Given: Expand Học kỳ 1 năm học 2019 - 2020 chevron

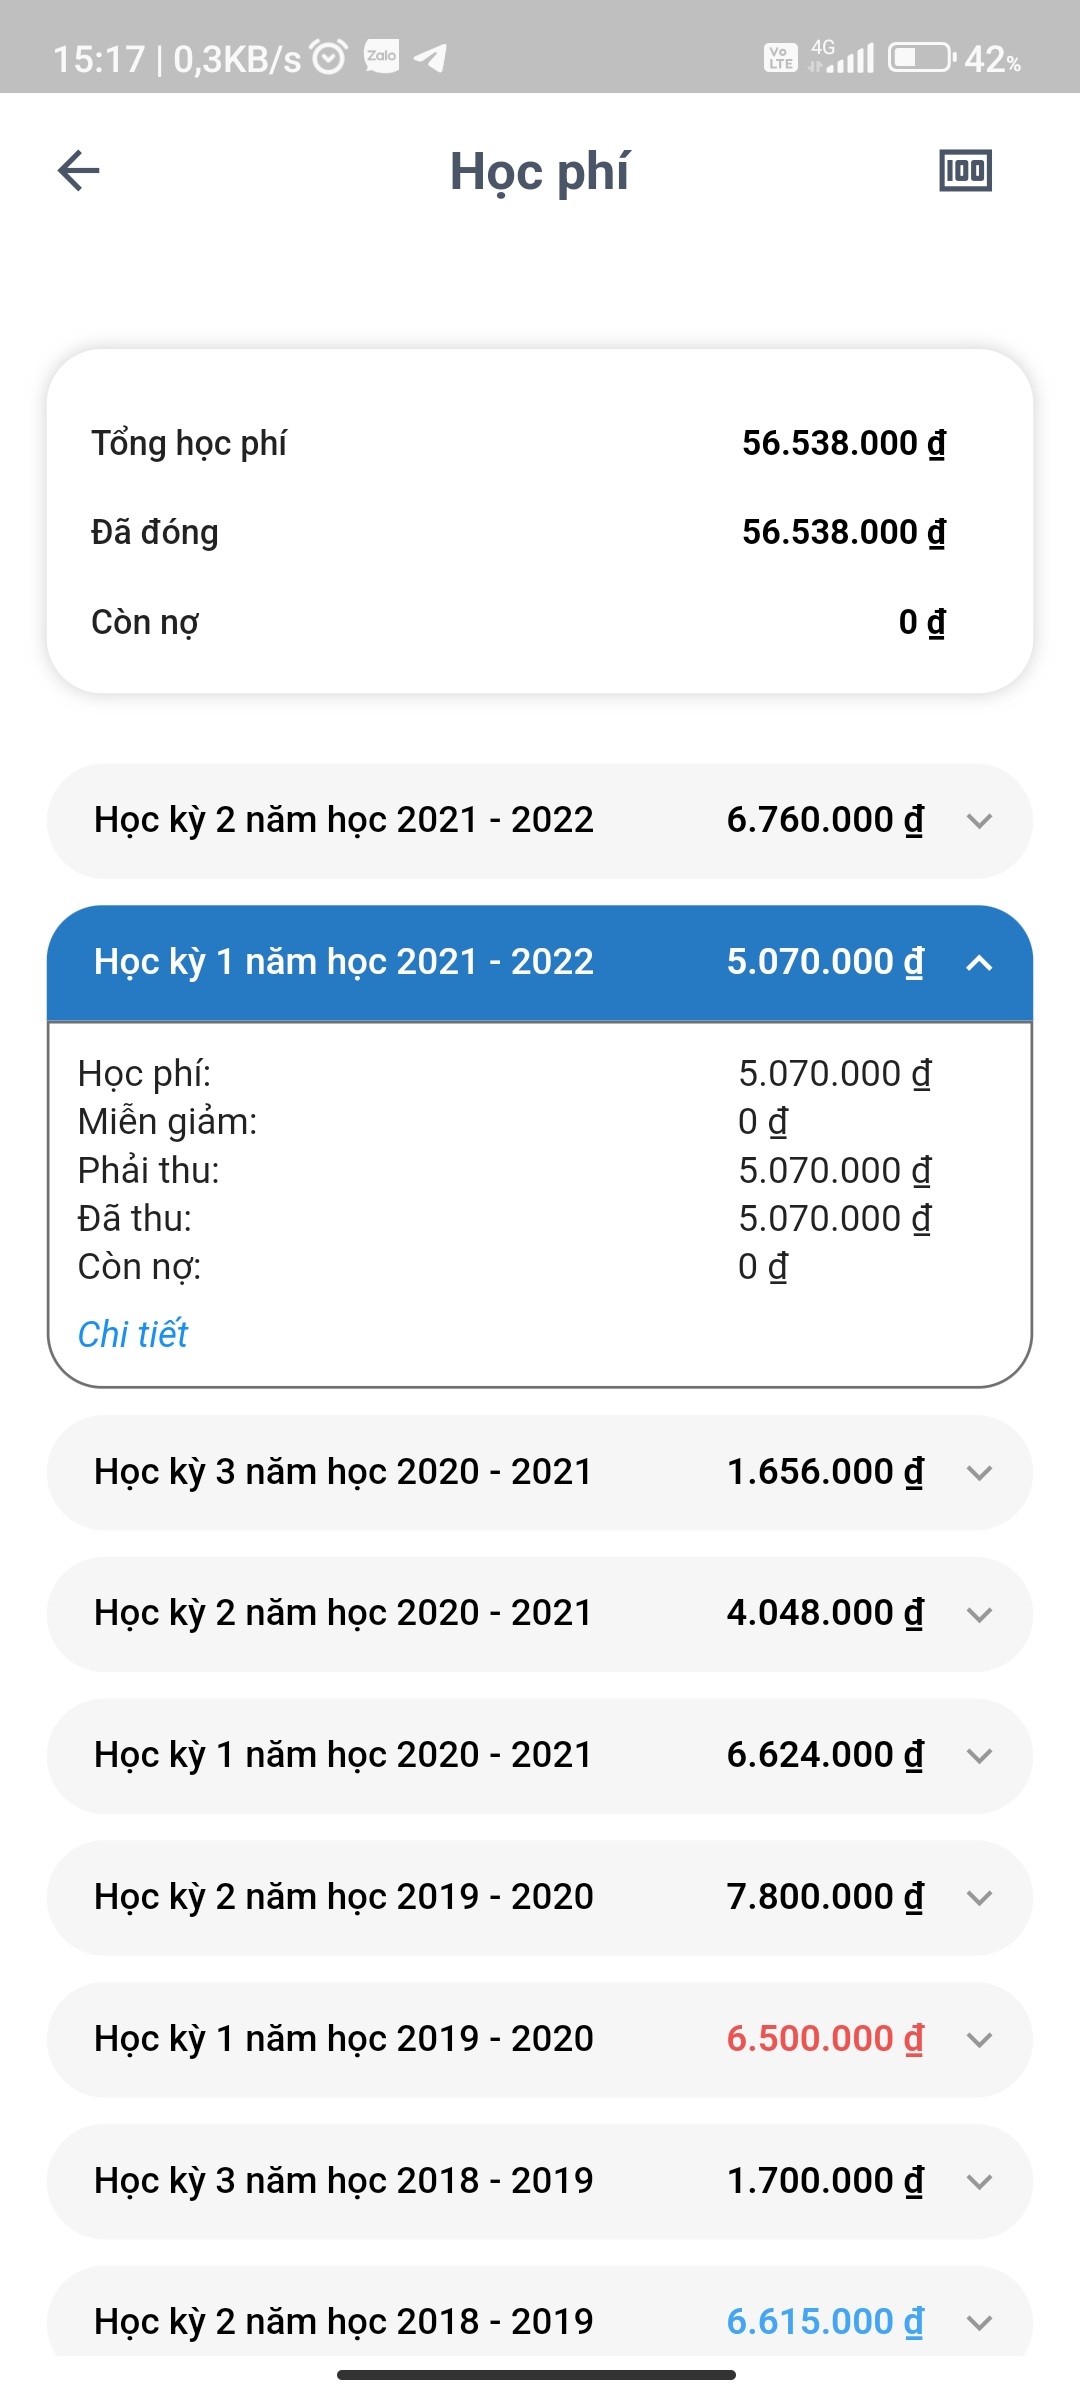Looking at the screenshot, I should pyautogui.click(x=979, y=2040).
